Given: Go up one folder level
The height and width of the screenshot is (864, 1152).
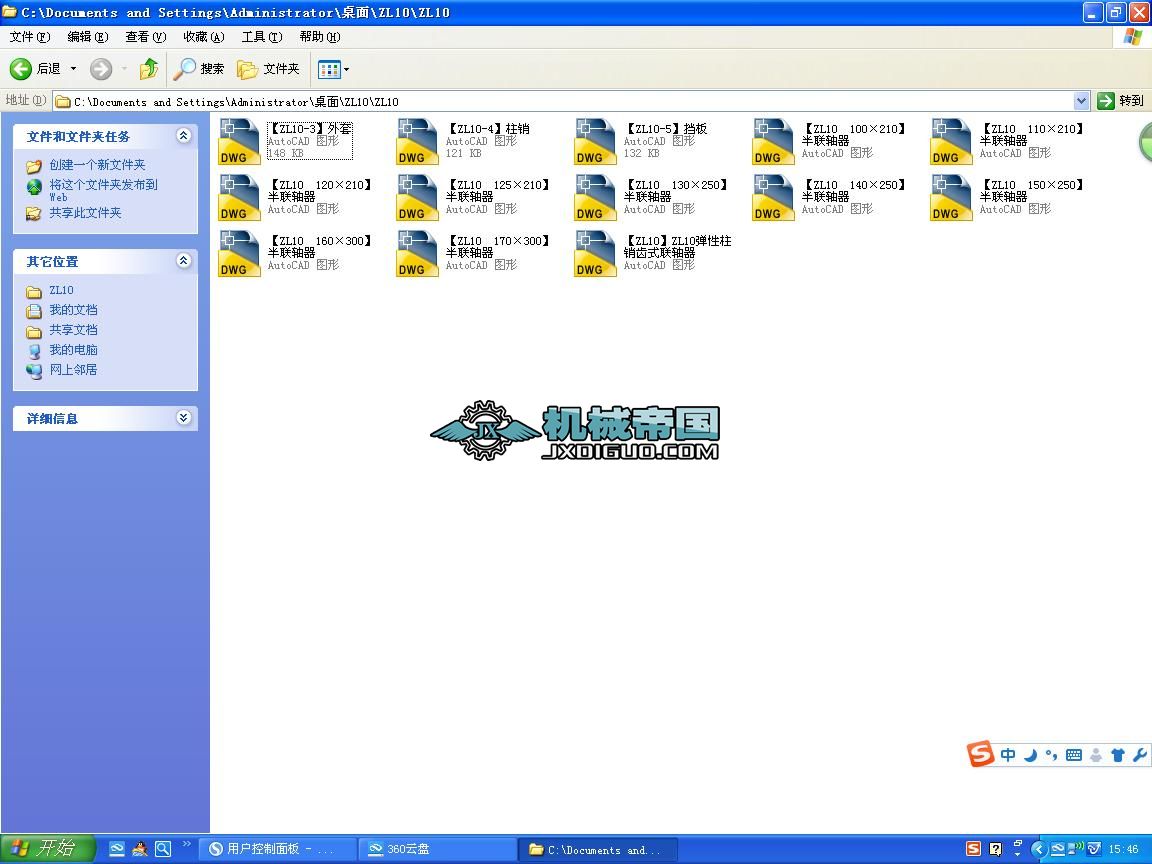Looking at the screenshot, I should (148, 69).
